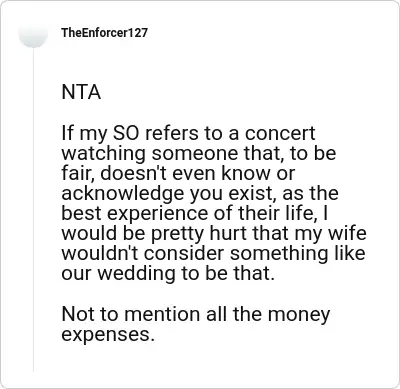
Task: Click the phrase 'to be that.' ending paragraph
Action: click(x=228, y=273)
